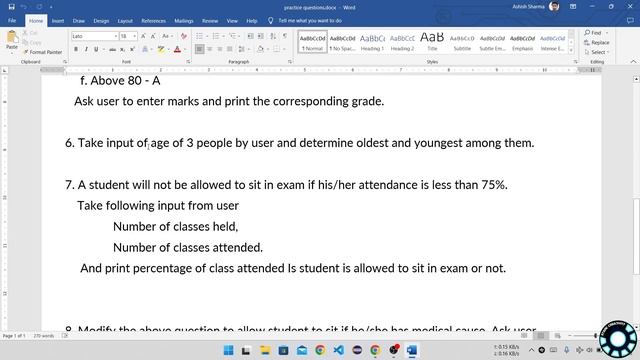Image resolution: width=640 pixels, height=360 pixels.
Task: Click the Windows Start button
Action: point(229,350)
